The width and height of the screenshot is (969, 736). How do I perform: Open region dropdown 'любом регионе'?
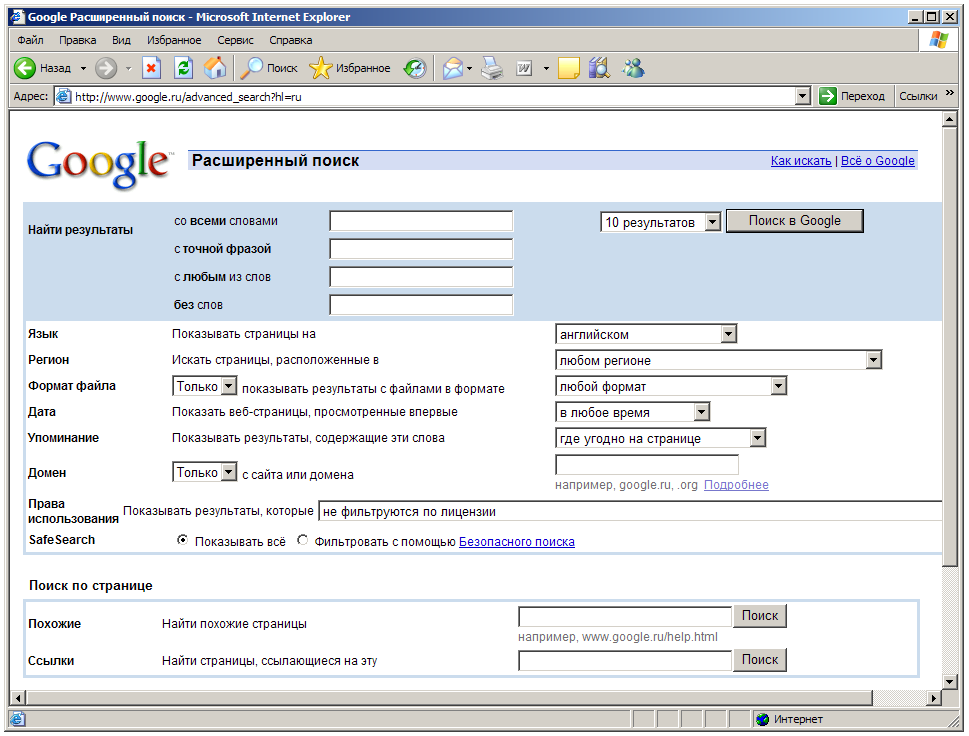click(718, 360)
